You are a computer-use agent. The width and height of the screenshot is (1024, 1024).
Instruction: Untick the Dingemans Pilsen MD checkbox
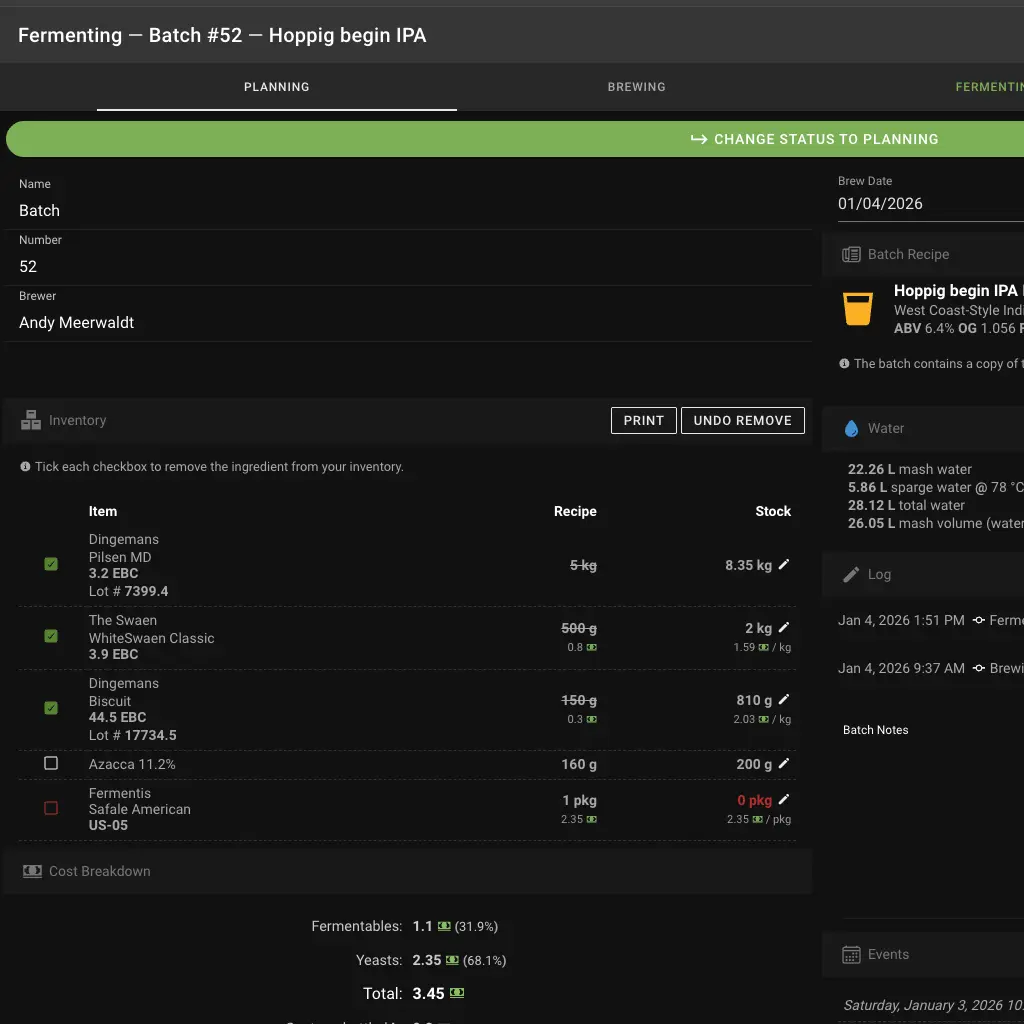(51, 564)
